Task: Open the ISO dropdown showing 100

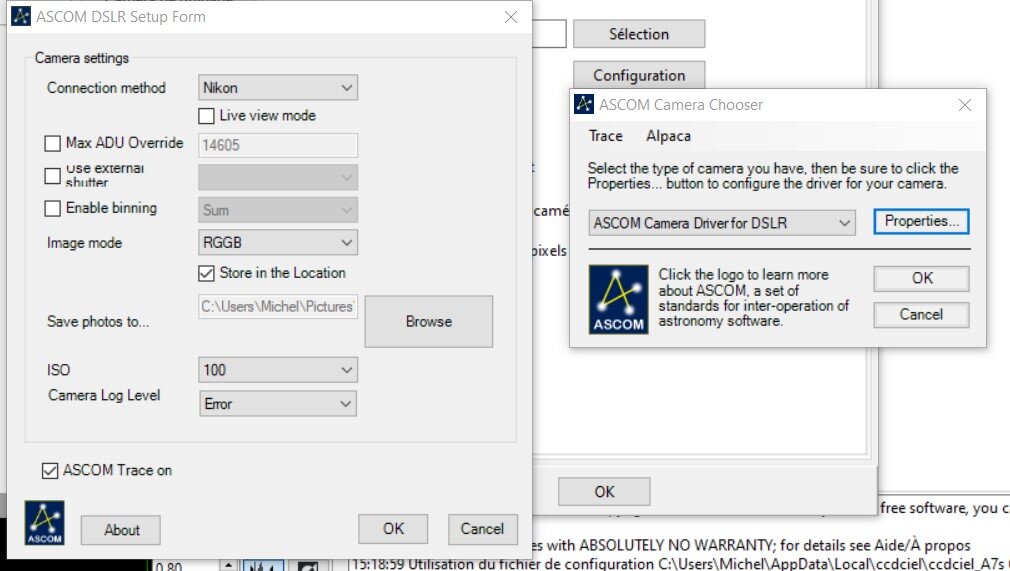Action: coord(278,370)
